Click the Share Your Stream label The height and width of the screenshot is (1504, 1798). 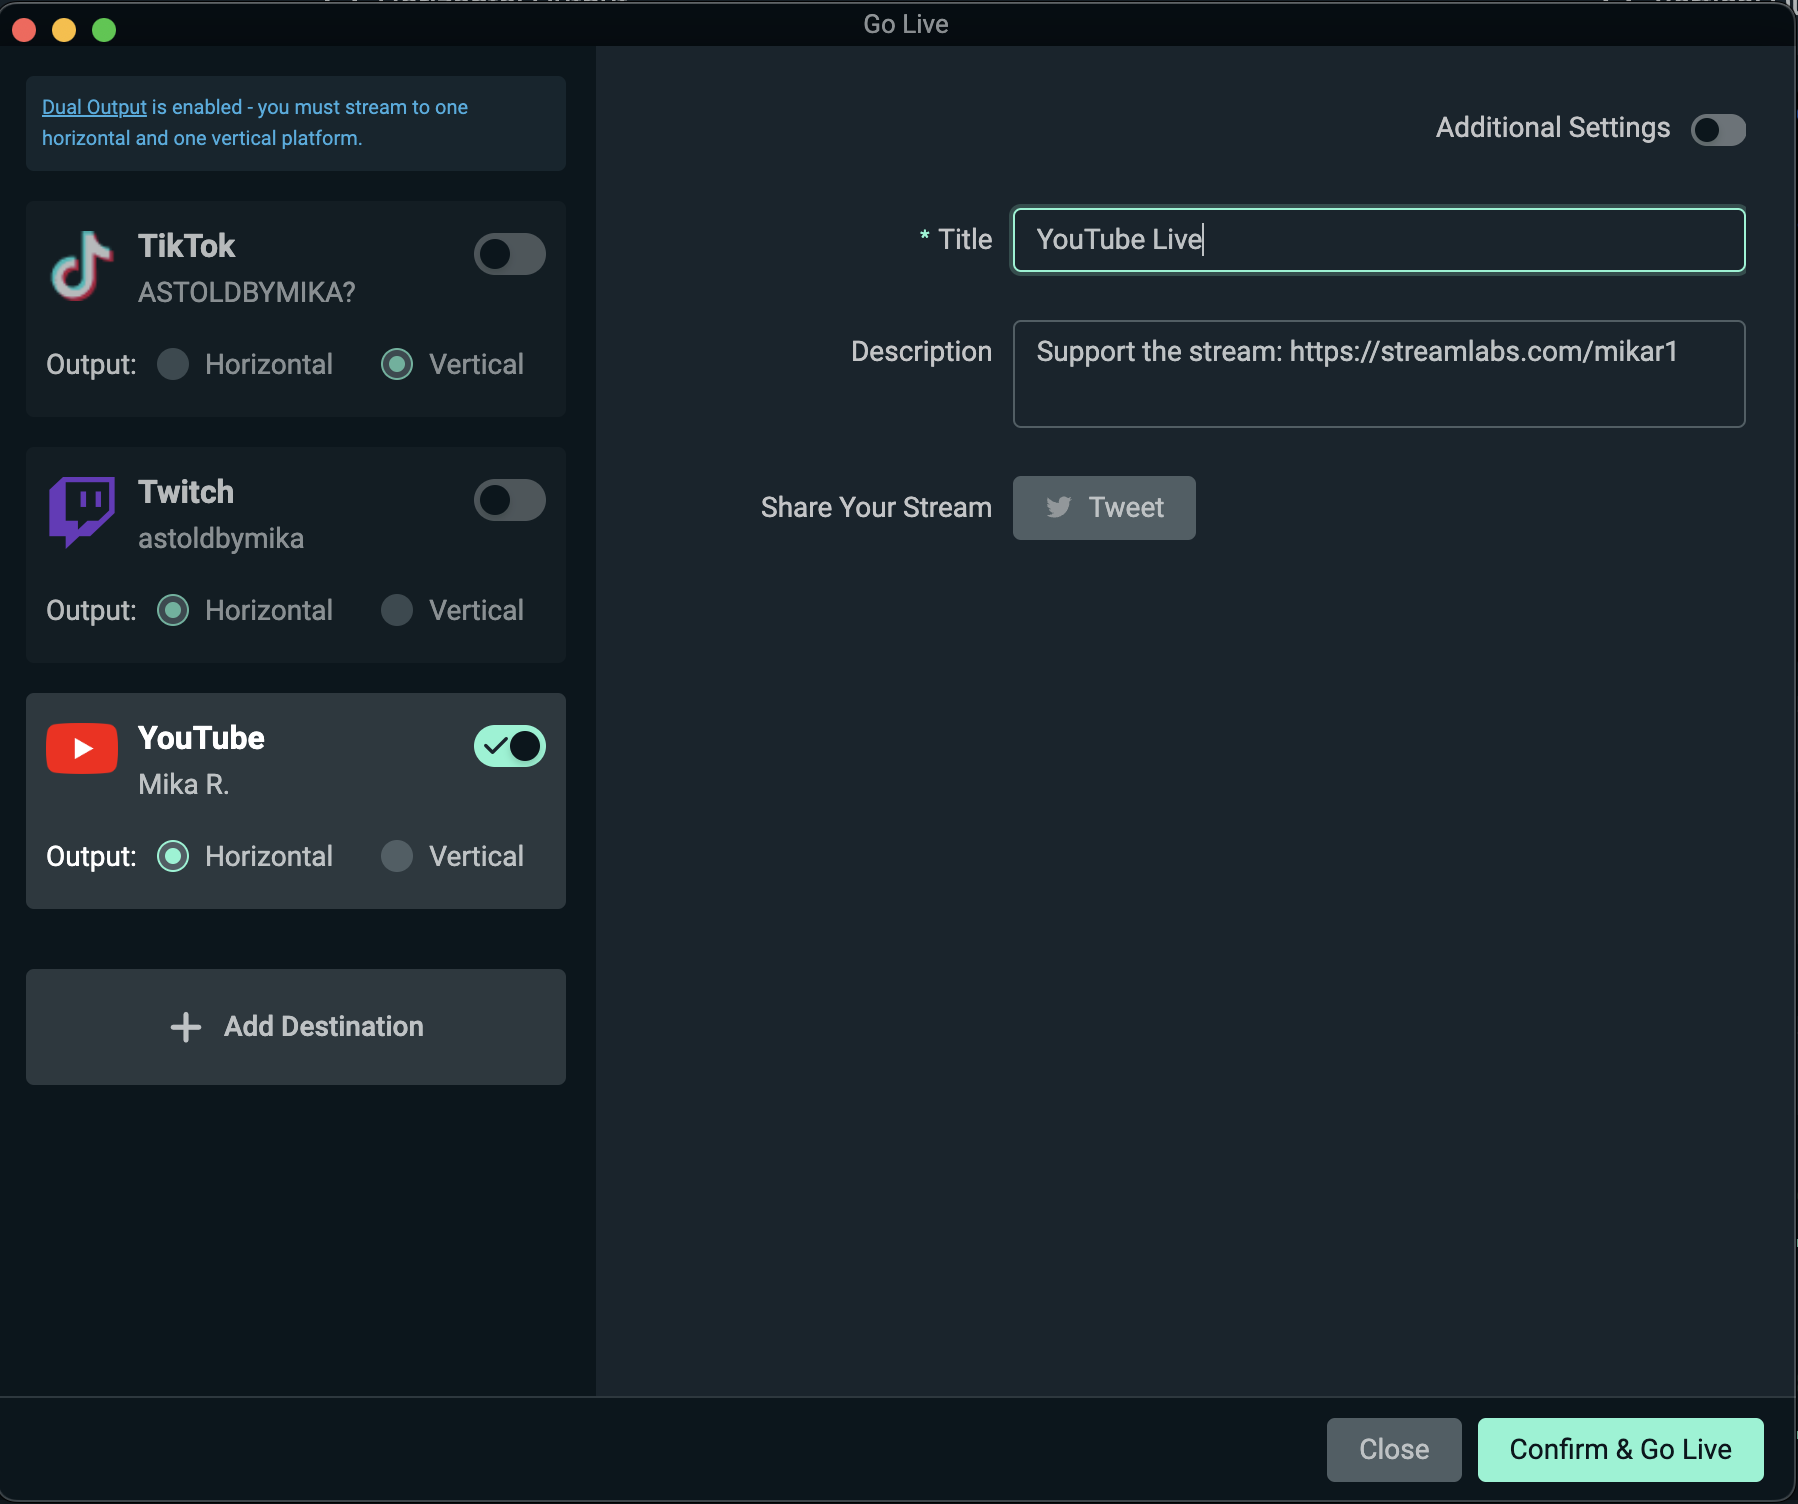pyautogui.click(x=876, y=508)
